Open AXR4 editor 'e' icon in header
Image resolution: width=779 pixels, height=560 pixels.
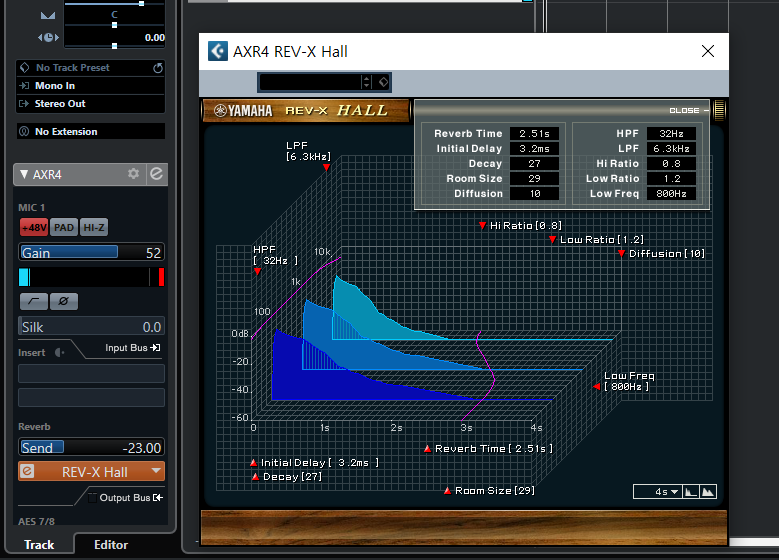[156, 174]
